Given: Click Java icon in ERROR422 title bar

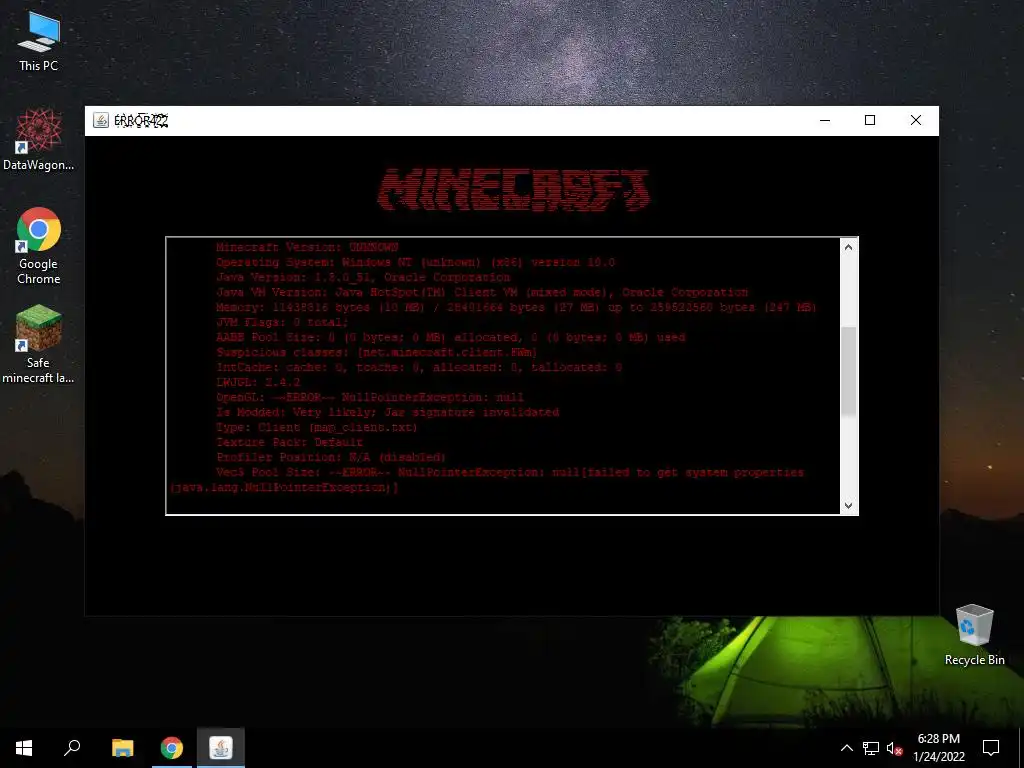Looking at the screenshot, I should 101,120.
